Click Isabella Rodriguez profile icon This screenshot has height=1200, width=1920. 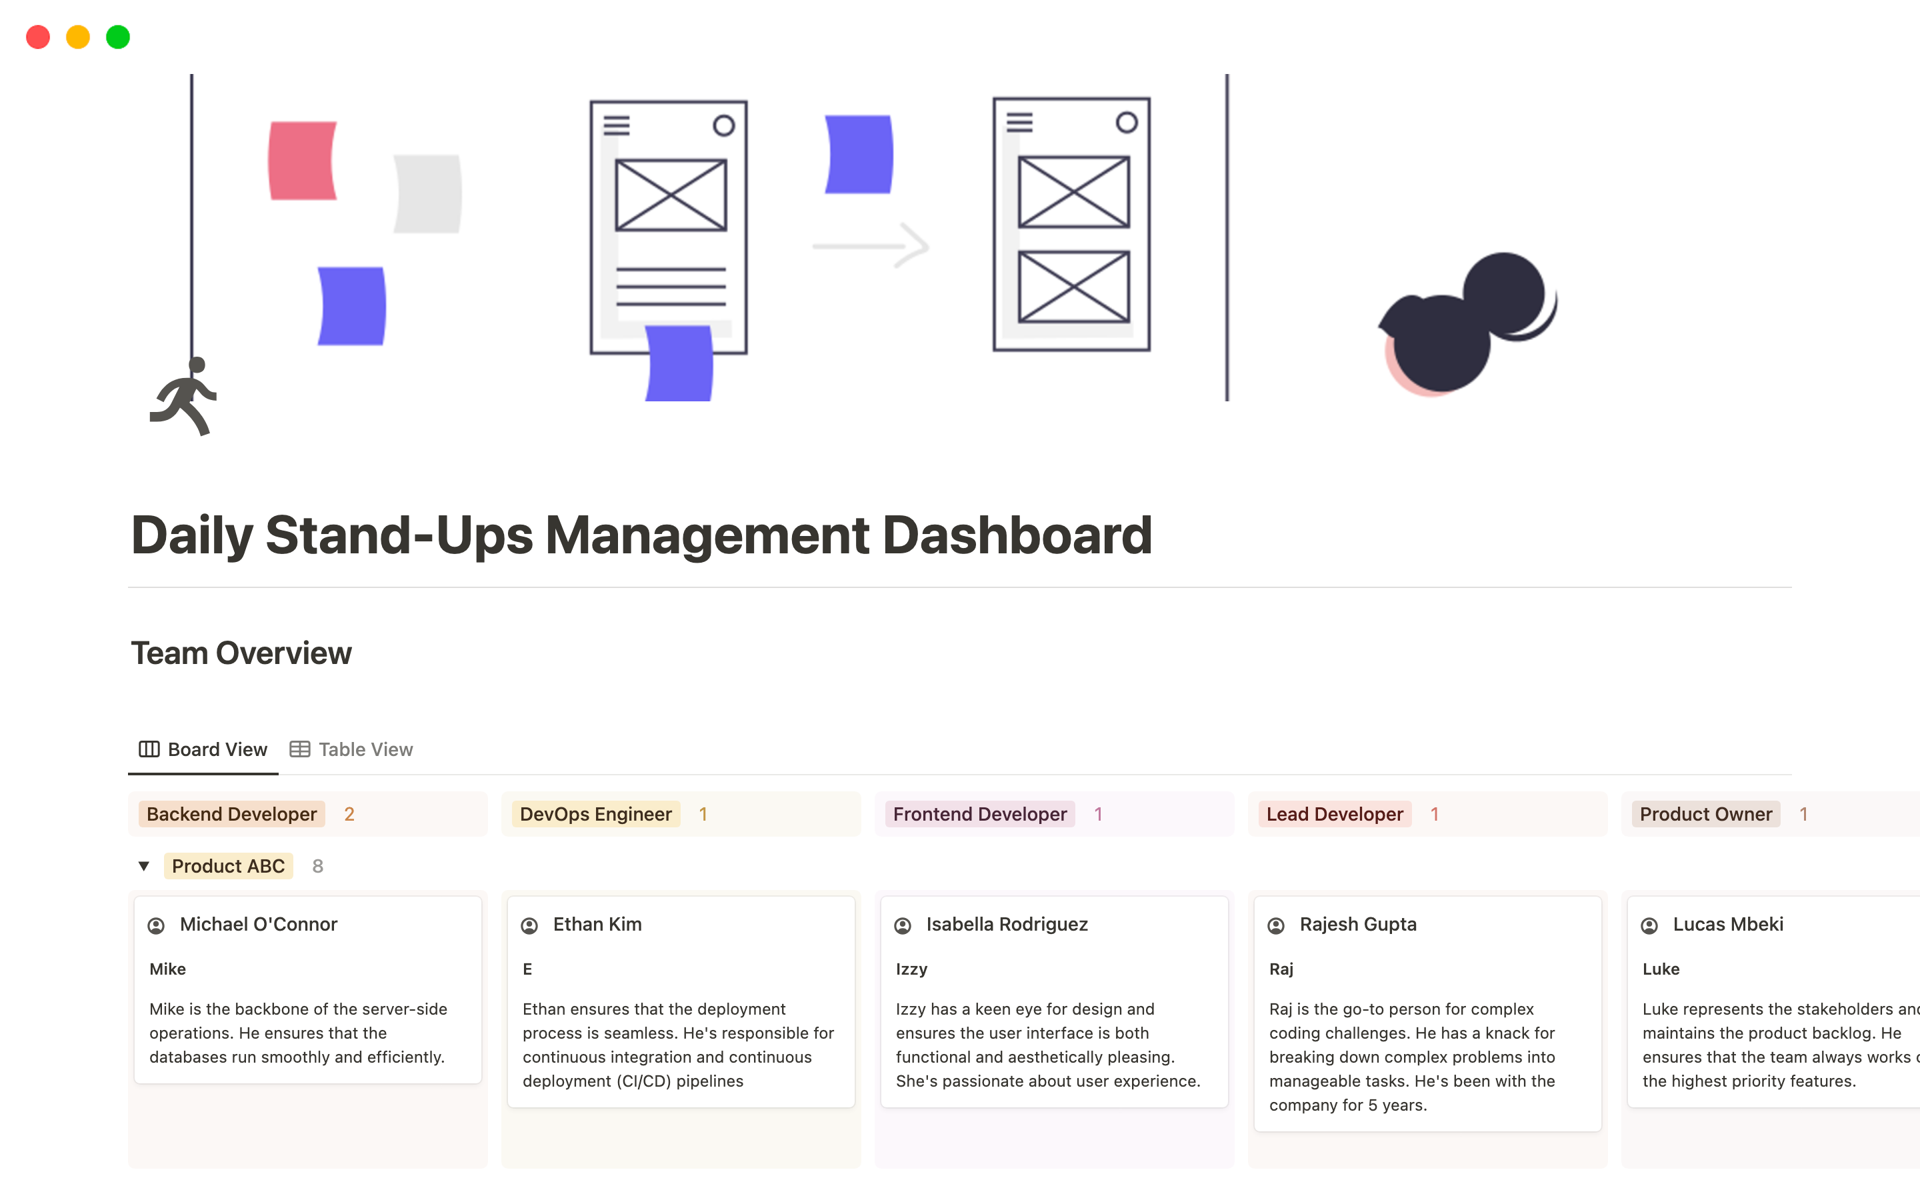pyautogui.click(x=904, y=924)
